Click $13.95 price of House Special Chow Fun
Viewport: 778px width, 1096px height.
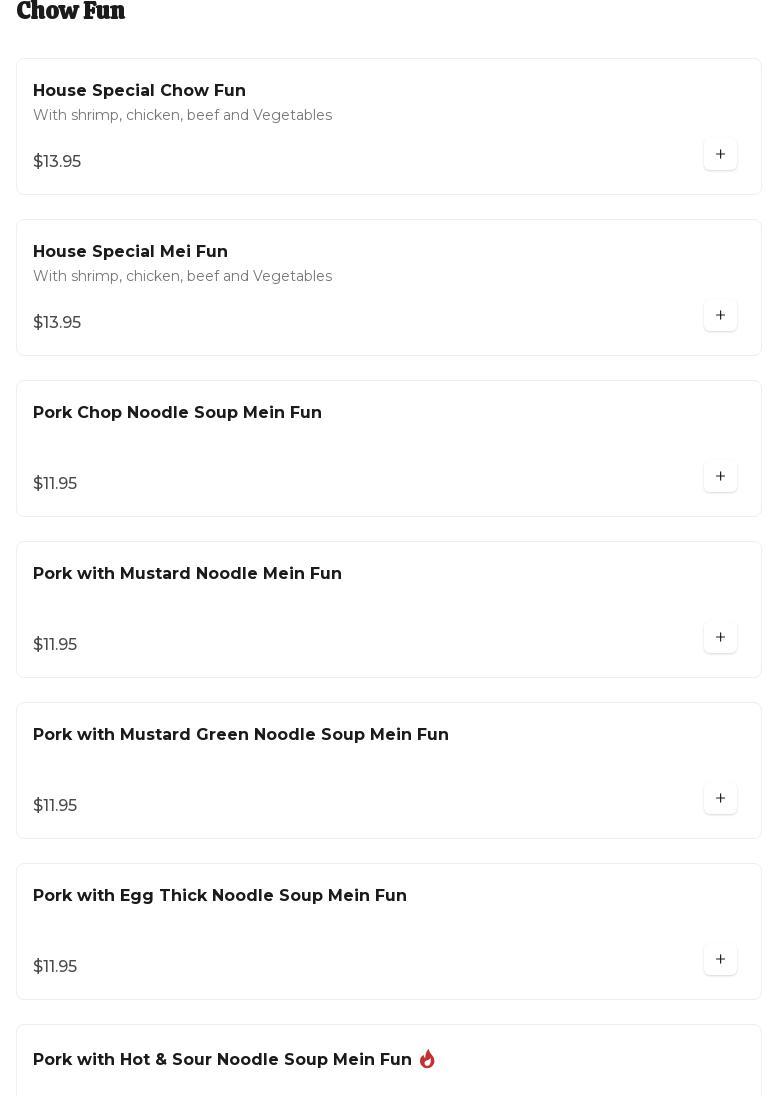tap(57, 162)
